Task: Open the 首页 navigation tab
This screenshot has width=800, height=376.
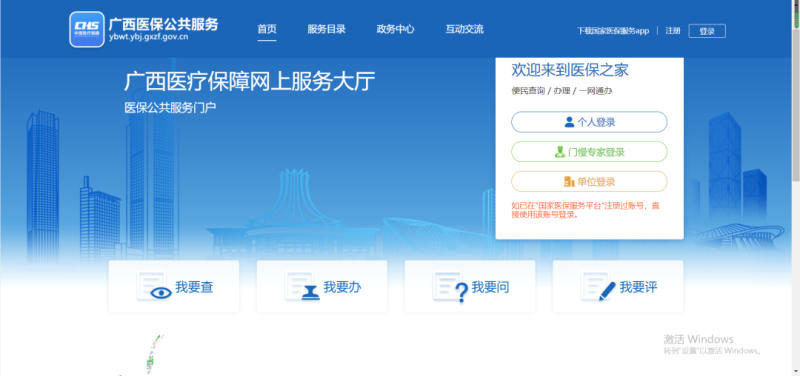Action: point(267,29)
